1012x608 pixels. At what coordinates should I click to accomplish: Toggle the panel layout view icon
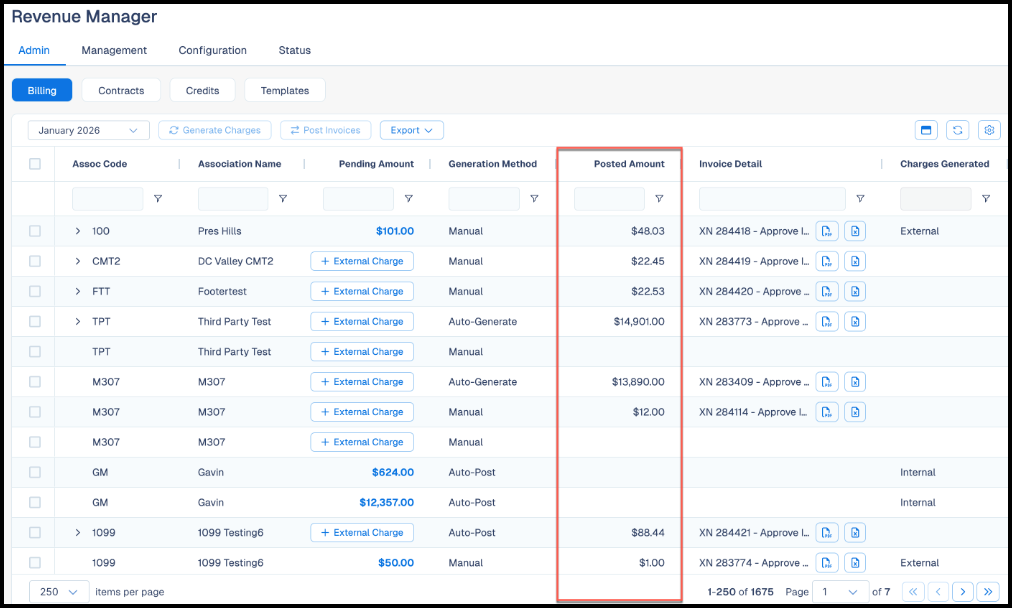click(926, 130)
